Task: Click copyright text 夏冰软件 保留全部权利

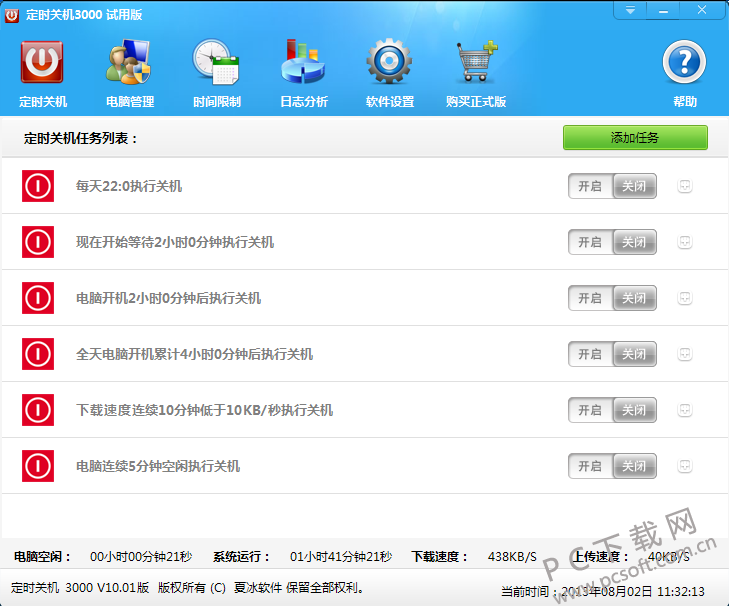Action: pos(299,587)
